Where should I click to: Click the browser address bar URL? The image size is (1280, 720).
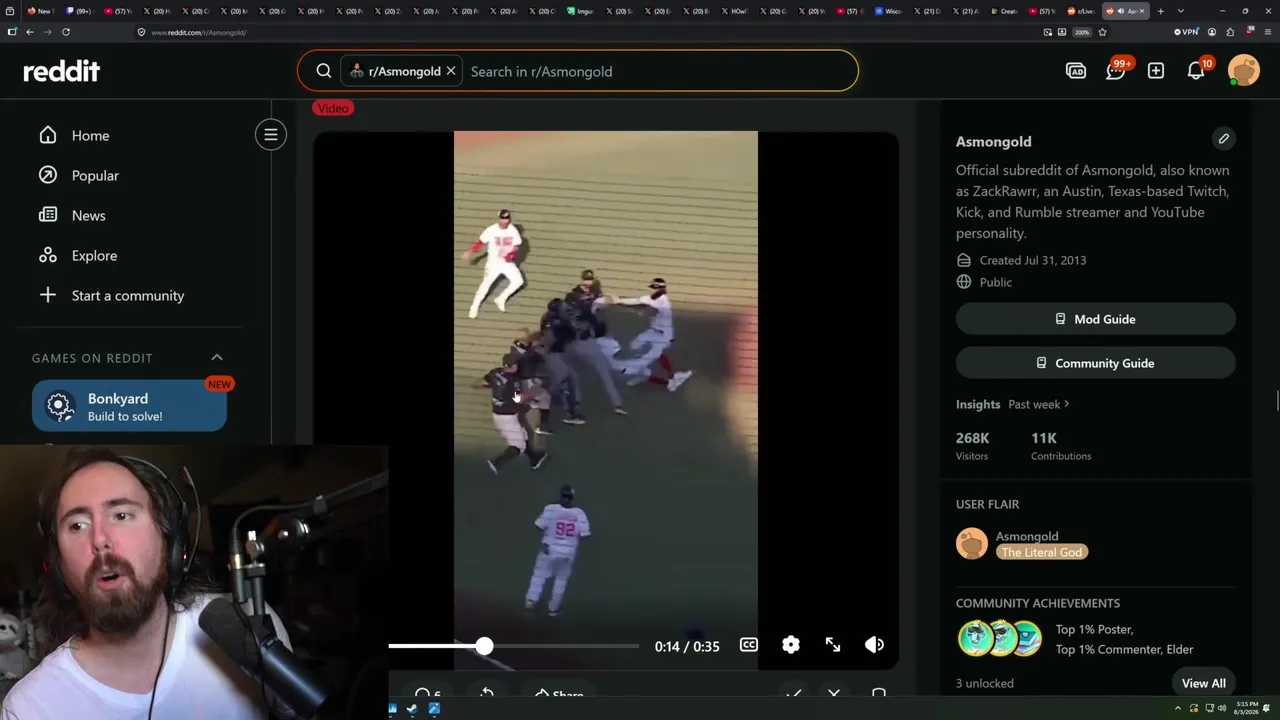199,32
